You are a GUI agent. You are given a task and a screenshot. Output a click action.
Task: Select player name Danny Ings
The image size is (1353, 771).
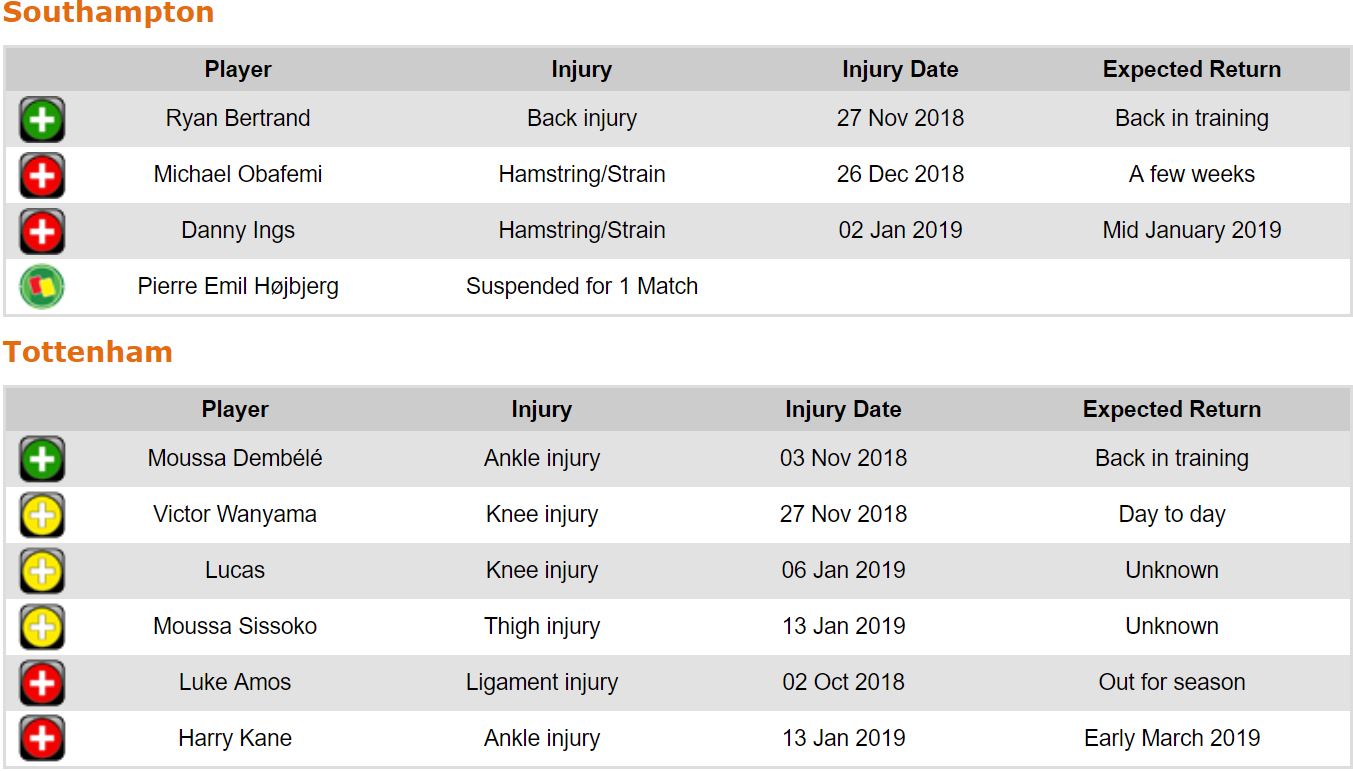click(x=238, y=231)
